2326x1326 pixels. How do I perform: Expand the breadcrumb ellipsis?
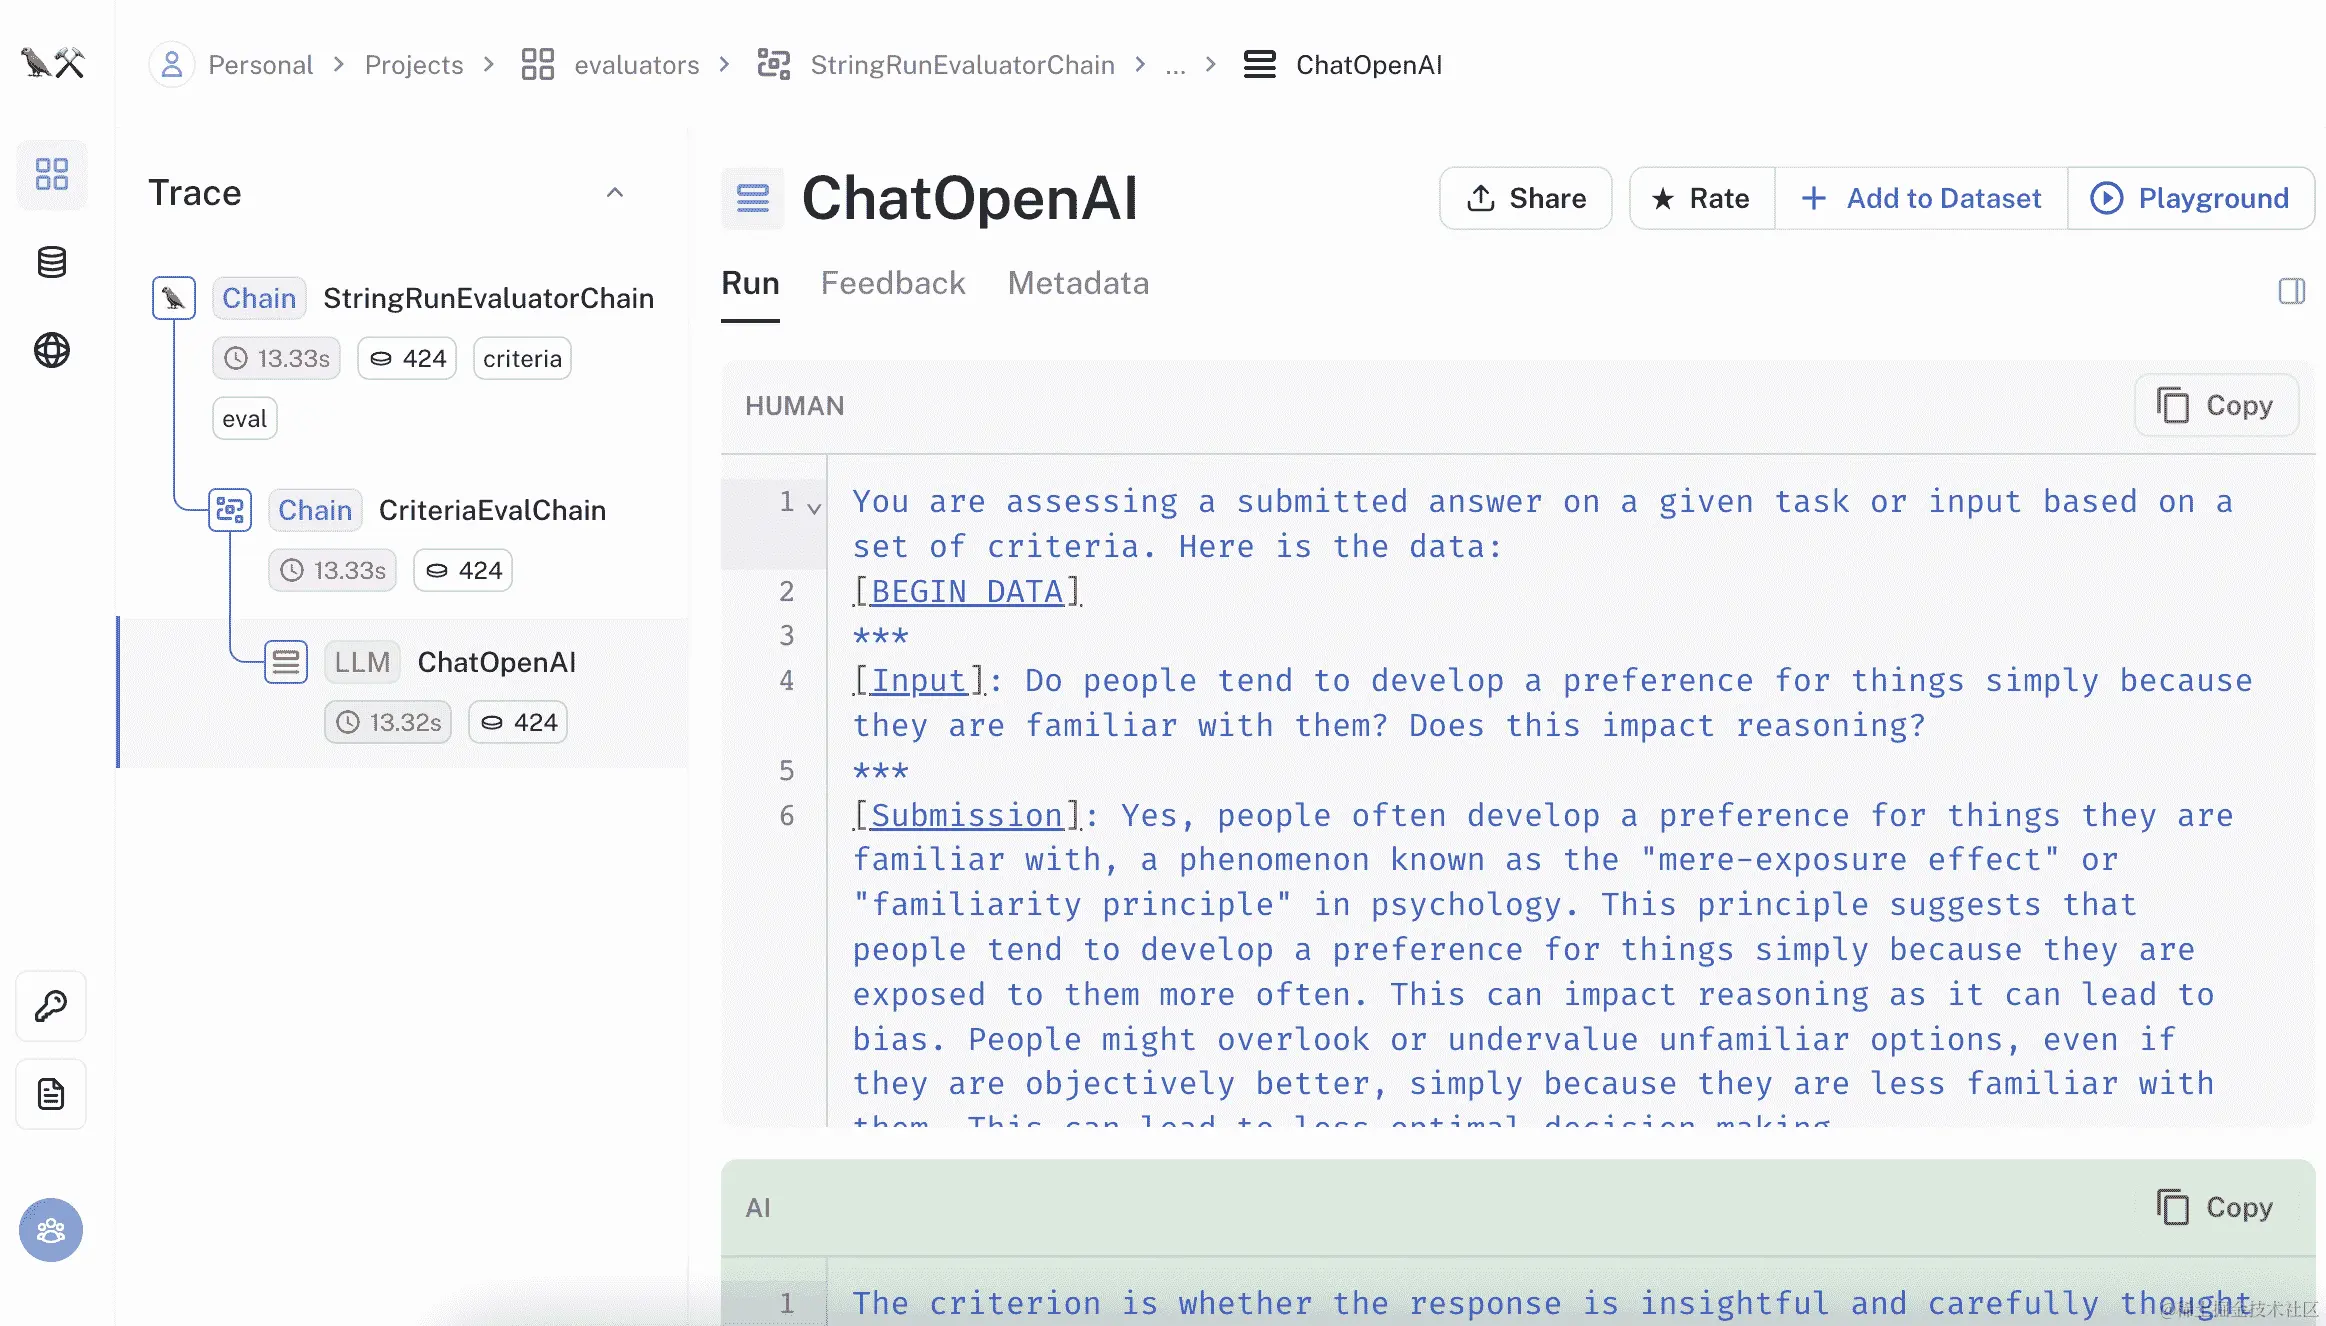[x=1175, y=65]
